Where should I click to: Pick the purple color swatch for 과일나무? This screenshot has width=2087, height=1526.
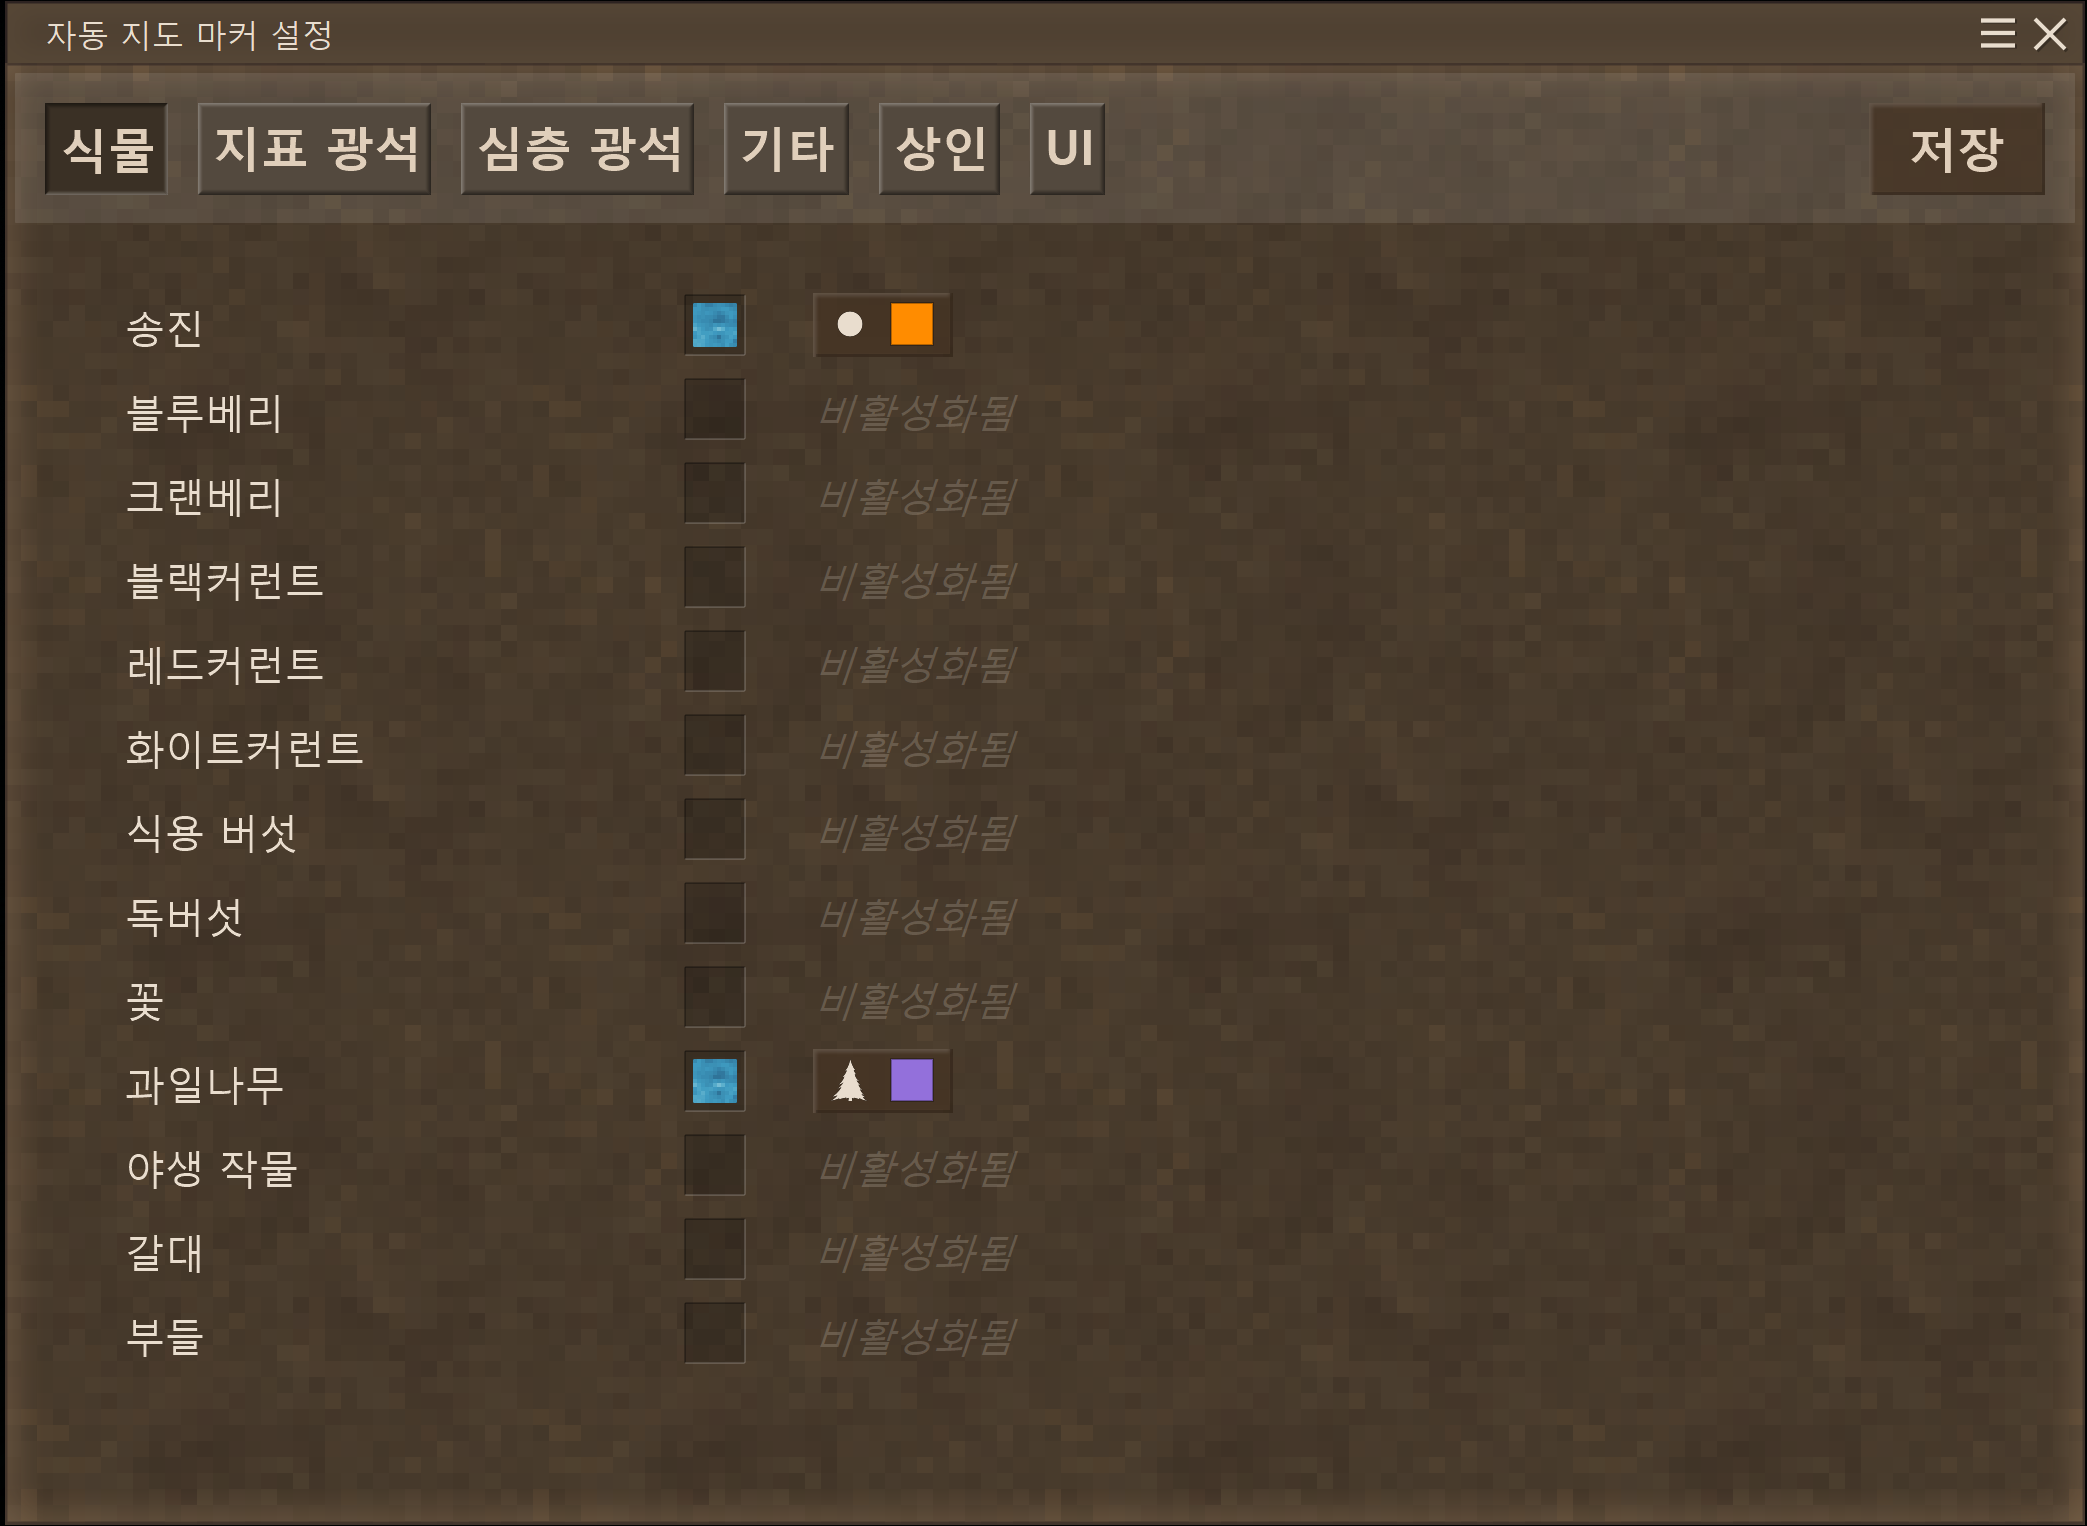click(x=912, y=1080)
